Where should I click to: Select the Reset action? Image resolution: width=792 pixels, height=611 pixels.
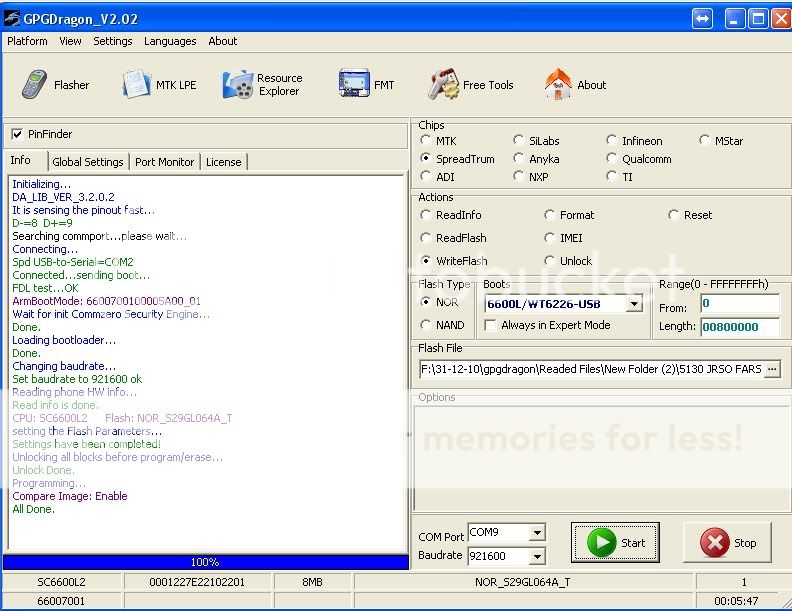[673, 215]
